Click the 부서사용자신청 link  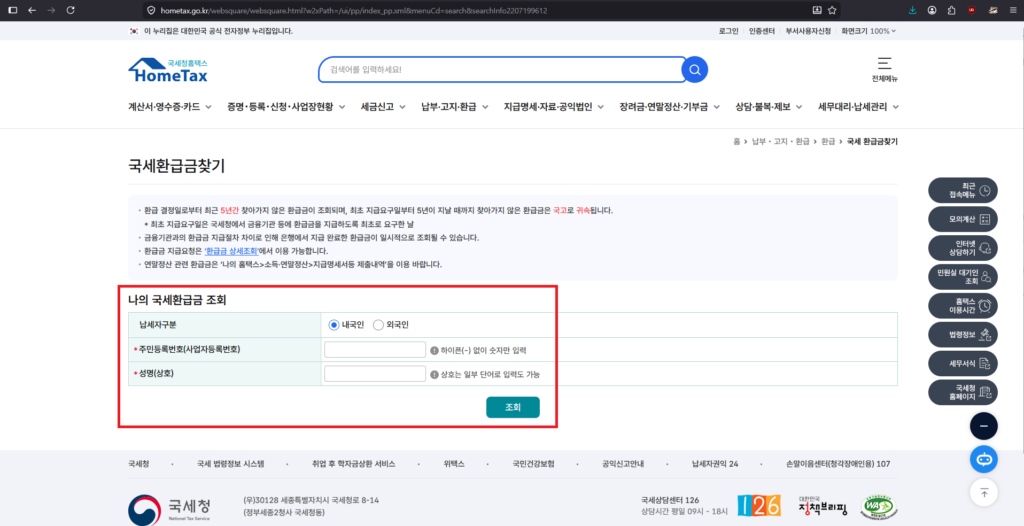point(808,31)
